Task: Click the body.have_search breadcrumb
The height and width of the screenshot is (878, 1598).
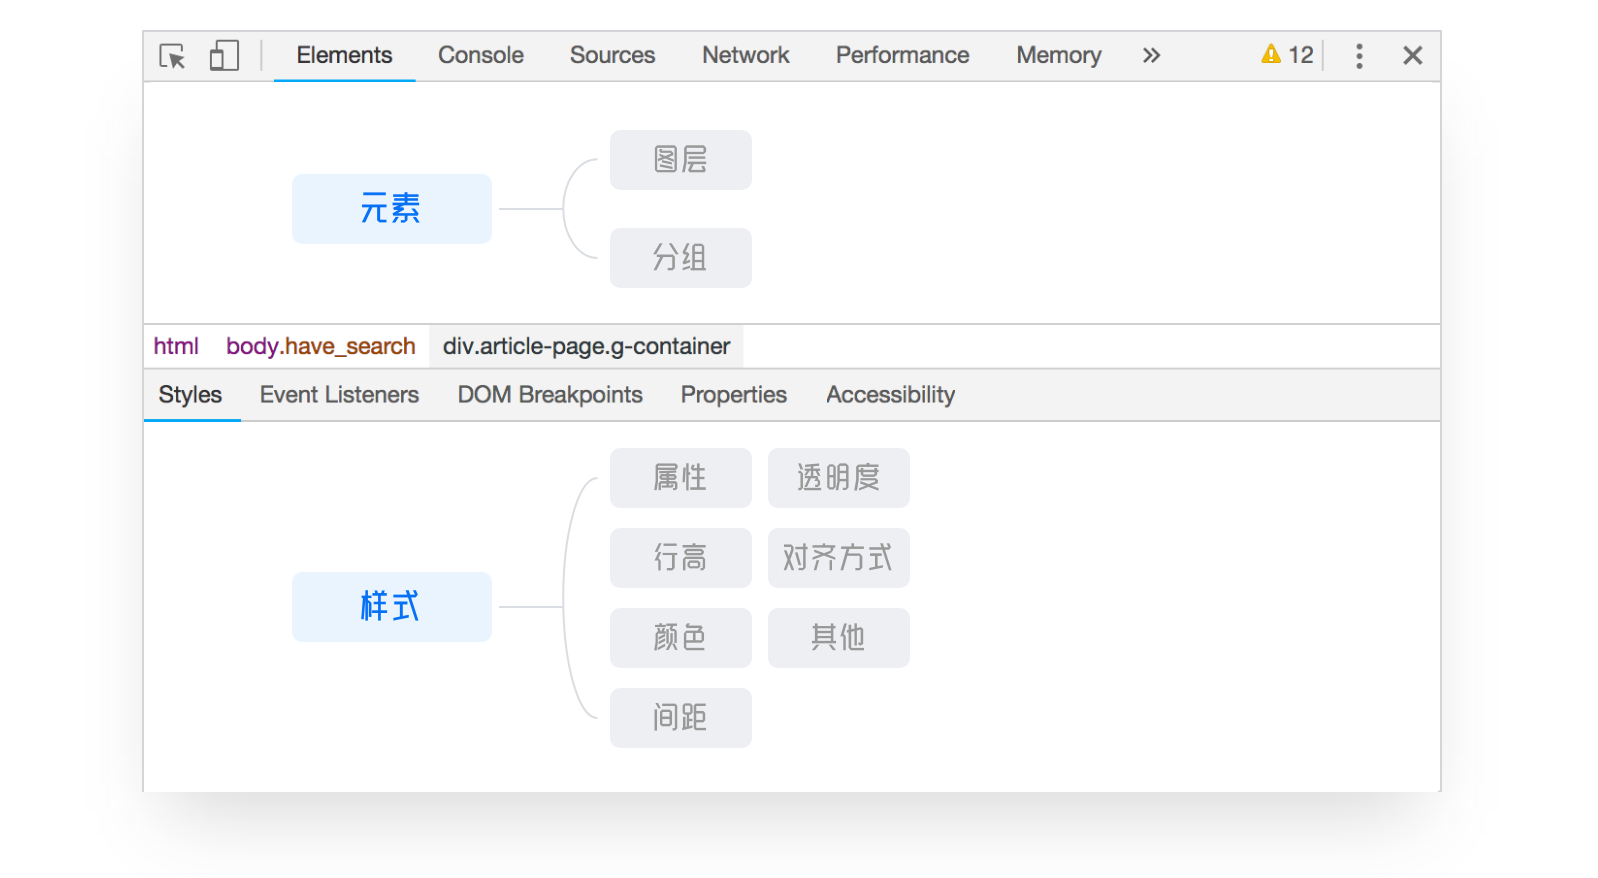Action: pyautogui.click(x=320, y=346)
